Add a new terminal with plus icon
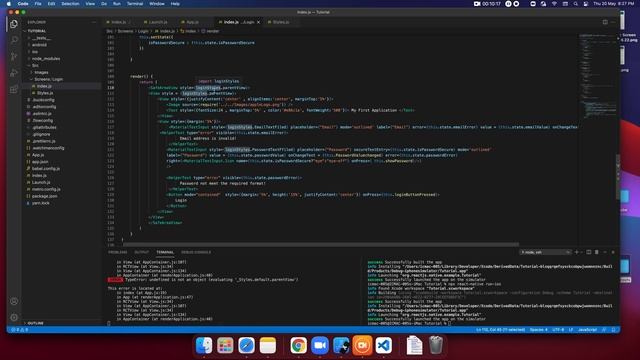This screenshot has width=640, height=360. (x=576, y=252)
